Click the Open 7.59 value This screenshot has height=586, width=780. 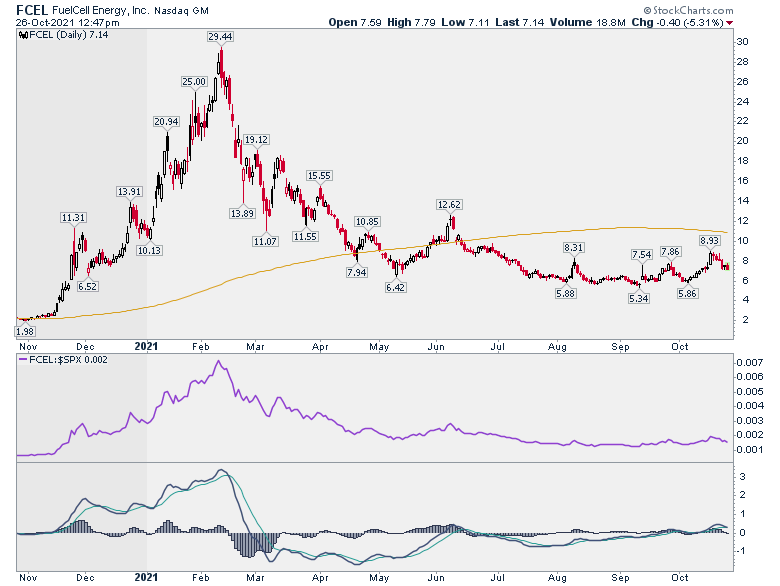pyautogui.click(x=355, y=22)
